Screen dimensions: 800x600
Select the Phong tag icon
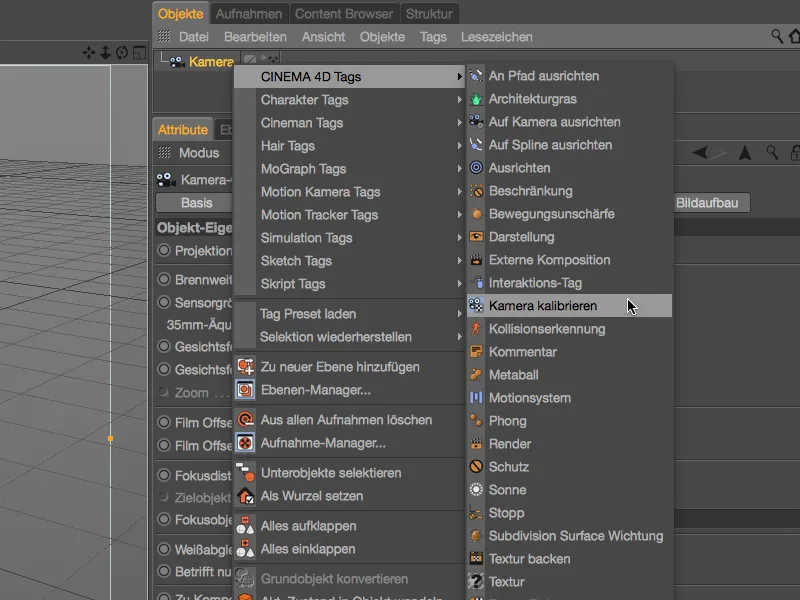pyautogui.click(x=478, y=421)
